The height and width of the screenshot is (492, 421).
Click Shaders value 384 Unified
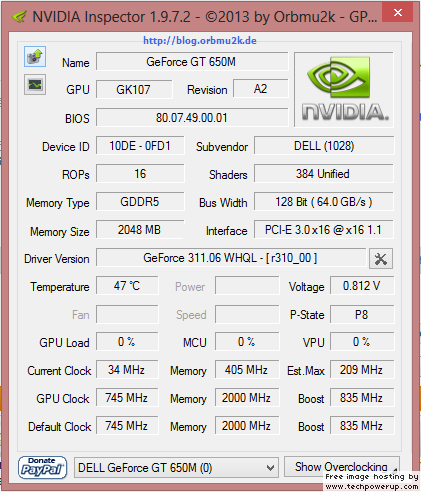pyautogui.click(x=324, y=174)
